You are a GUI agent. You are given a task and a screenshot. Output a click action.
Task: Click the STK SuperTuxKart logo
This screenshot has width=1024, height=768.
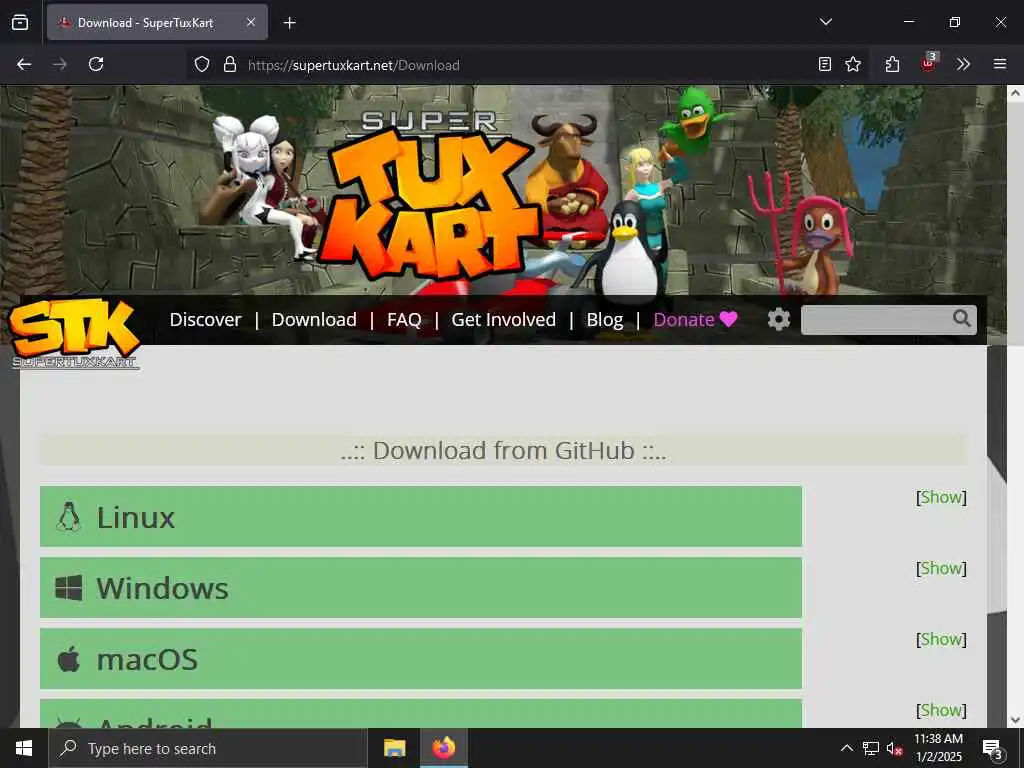click(75, 333)
